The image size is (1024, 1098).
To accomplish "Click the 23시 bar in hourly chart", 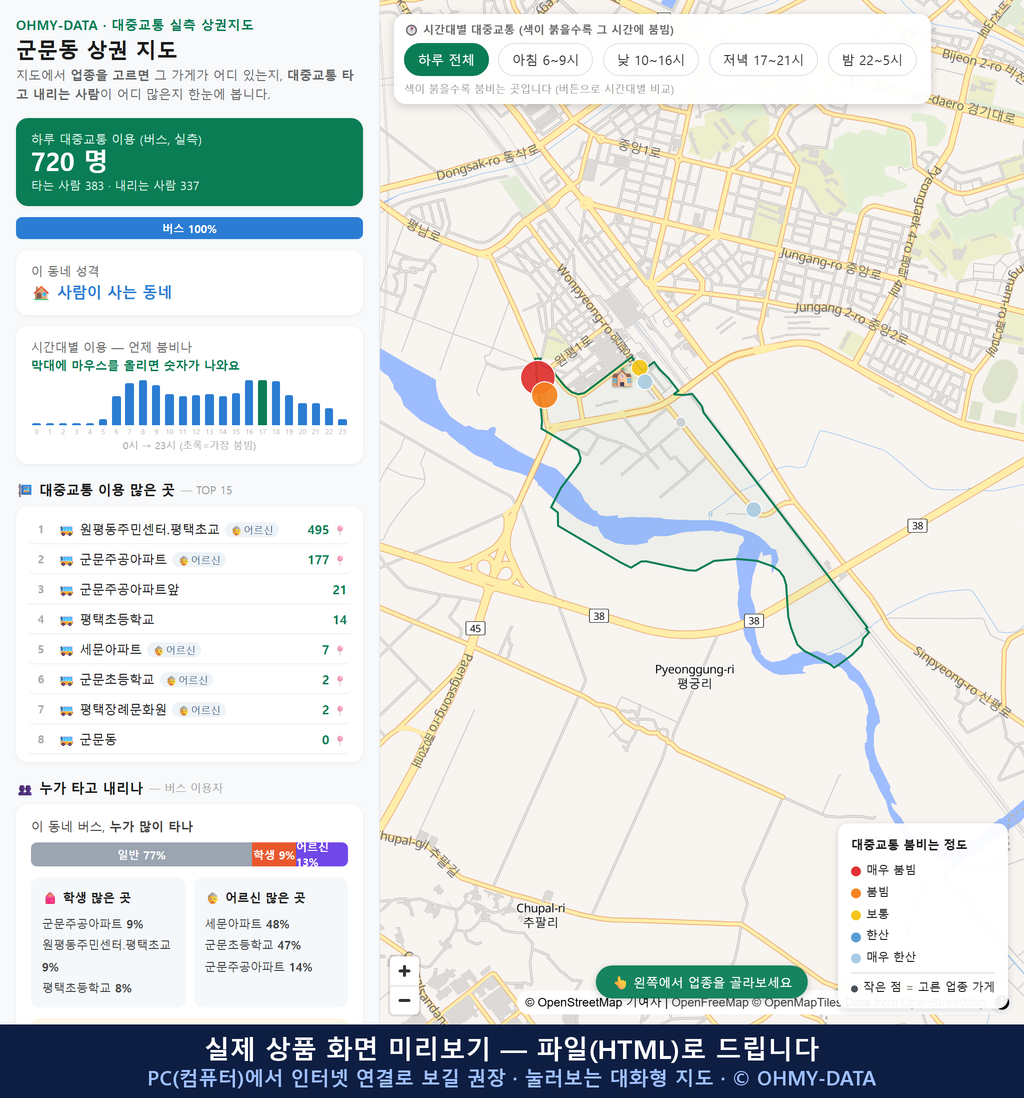I will 343,422.
